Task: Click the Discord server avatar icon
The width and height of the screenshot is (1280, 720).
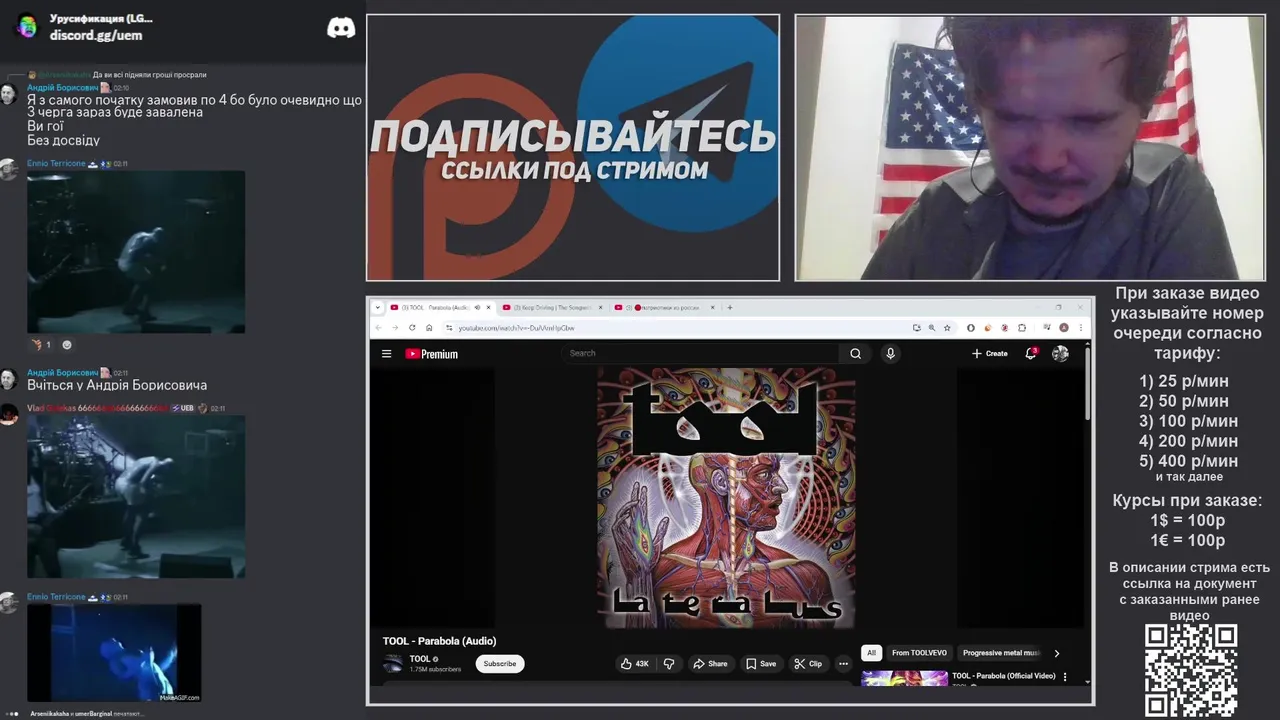Action: (x=27, y=27)
